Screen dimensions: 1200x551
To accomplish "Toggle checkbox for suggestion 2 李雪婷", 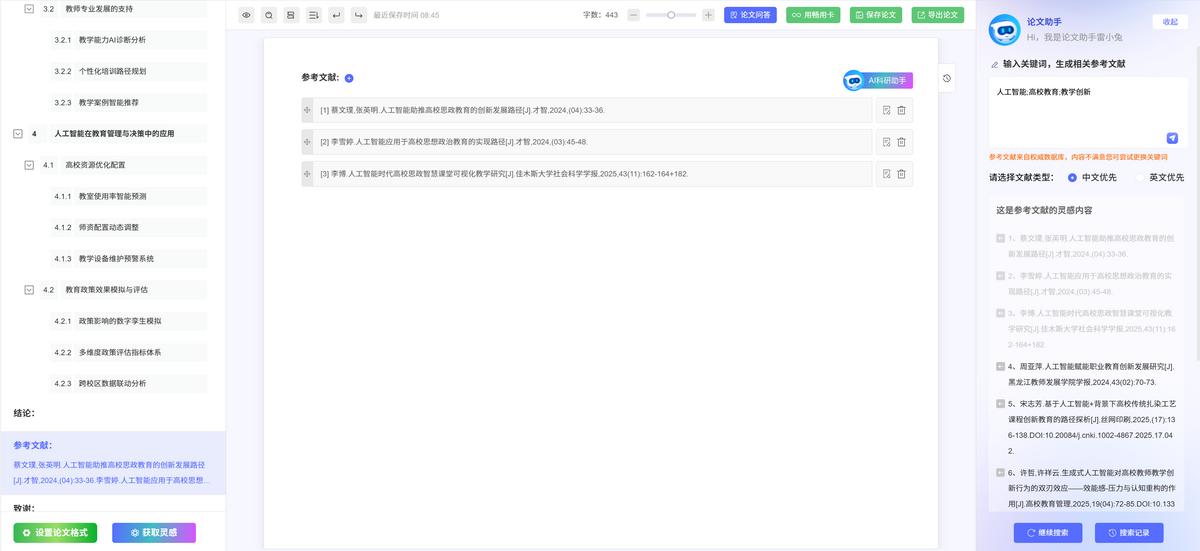I will pos(1000,275).
